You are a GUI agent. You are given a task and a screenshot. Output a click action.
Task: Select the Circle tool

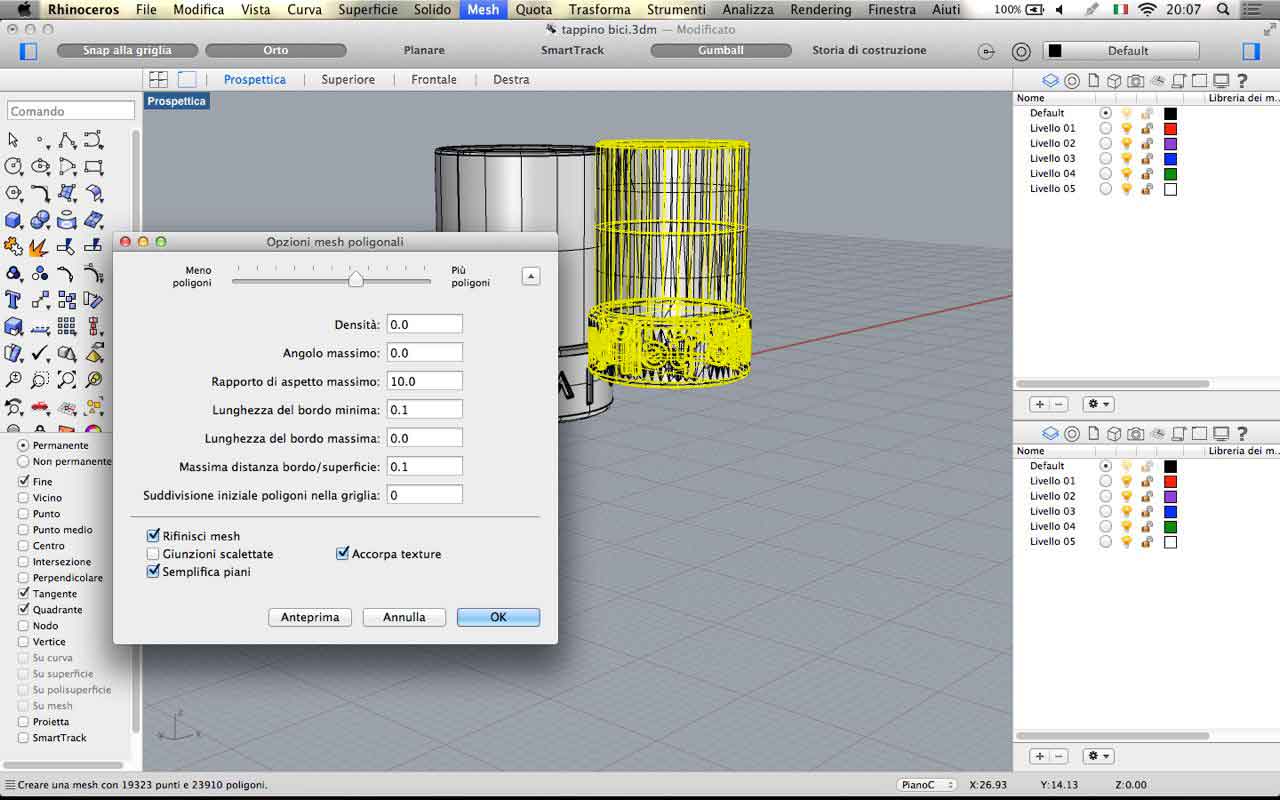[13, 166]
